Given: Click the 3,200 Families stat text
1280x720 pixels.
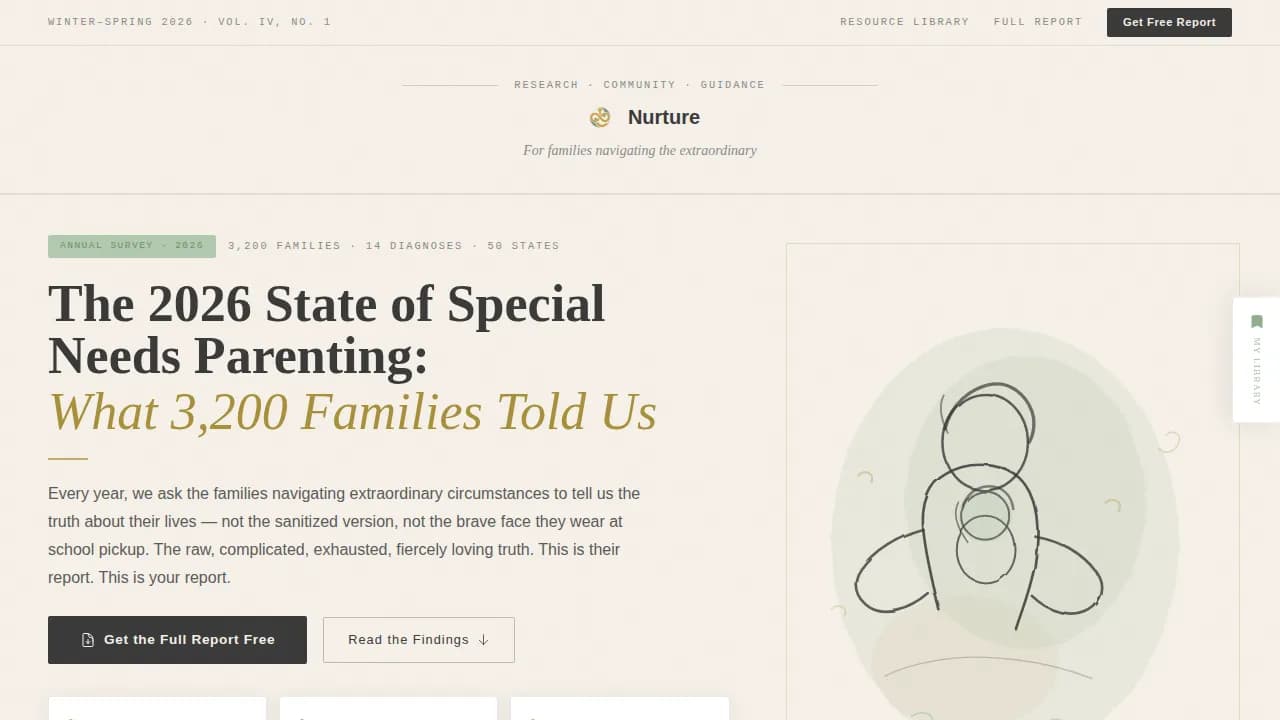Looking at the screenshot, I should click(284, 246).
